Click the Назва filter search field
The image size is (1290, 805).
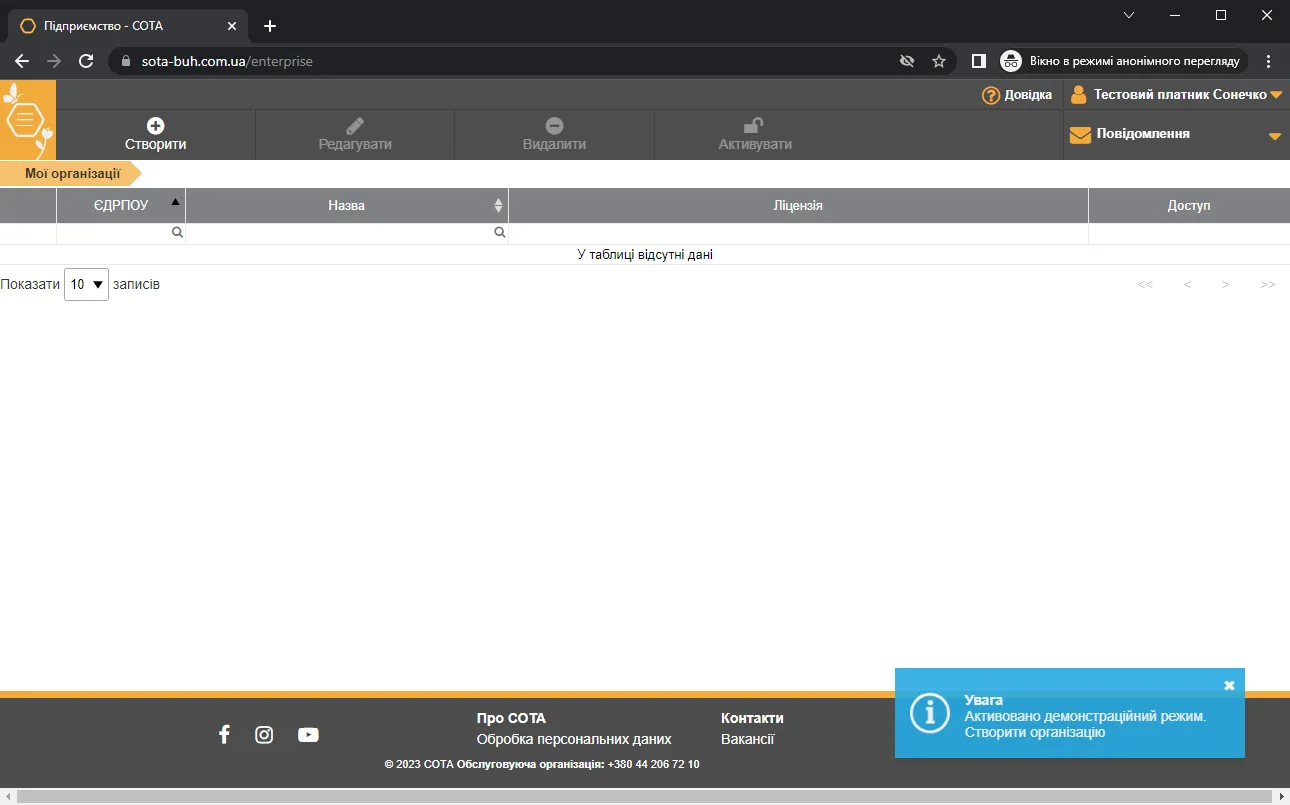click(347, 233)
